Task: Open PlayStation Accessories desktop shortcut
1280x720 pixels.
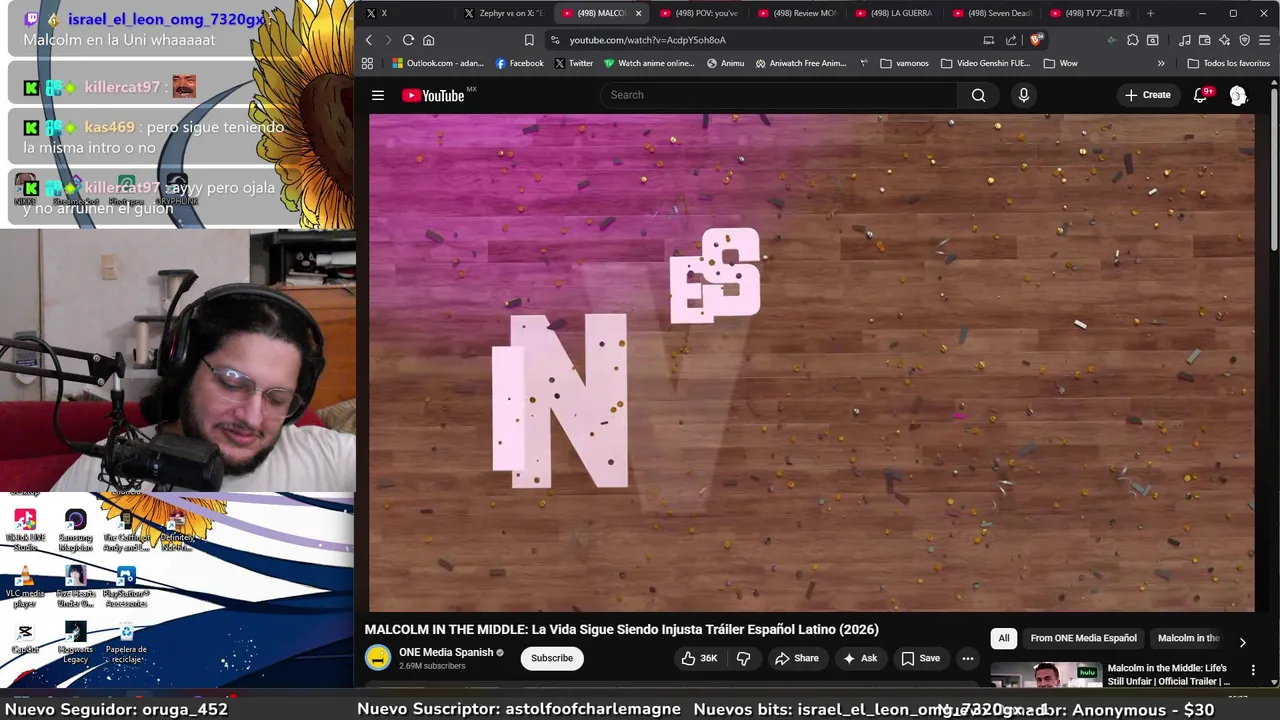Action: click(x=126, y=586)
